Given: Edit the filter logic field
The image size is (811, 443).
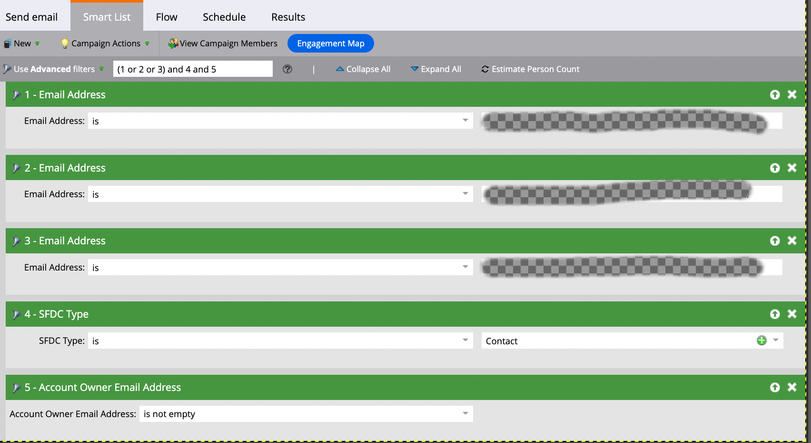Looking at the screenshot, I should pos(192,69).
